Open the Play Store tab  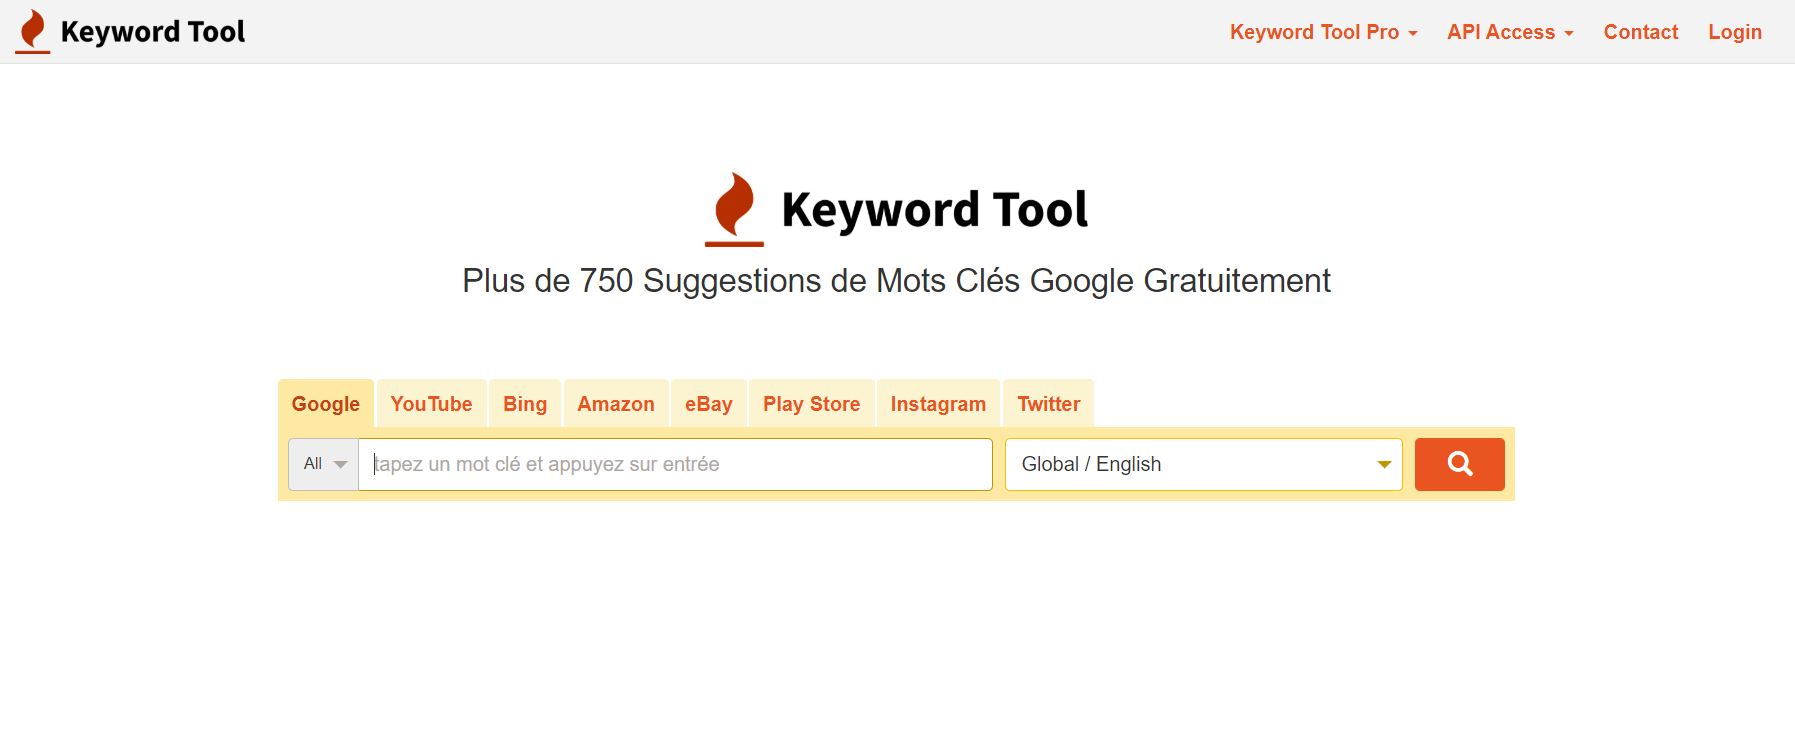click(811, 404)
